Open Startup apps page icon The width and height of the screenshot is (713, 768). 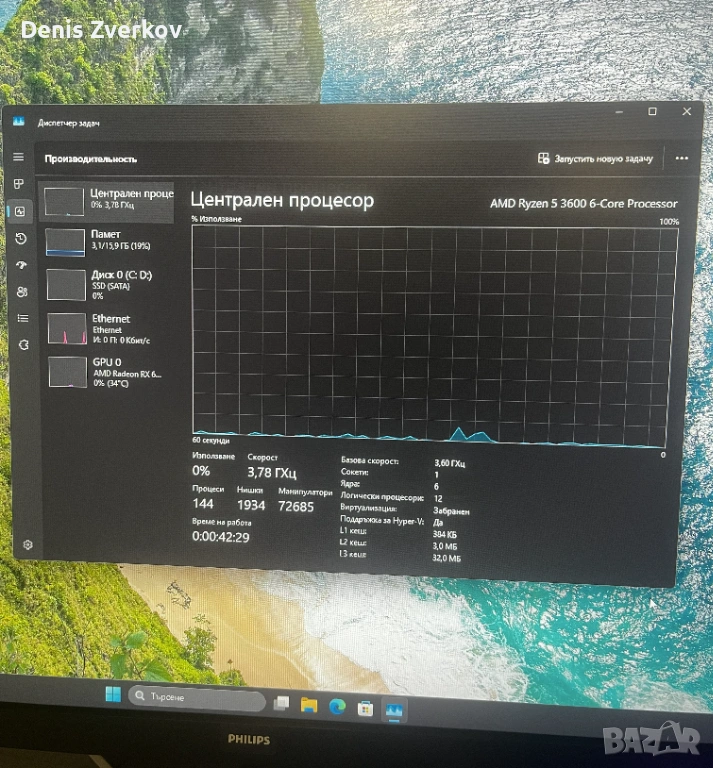tap(21, 265)
